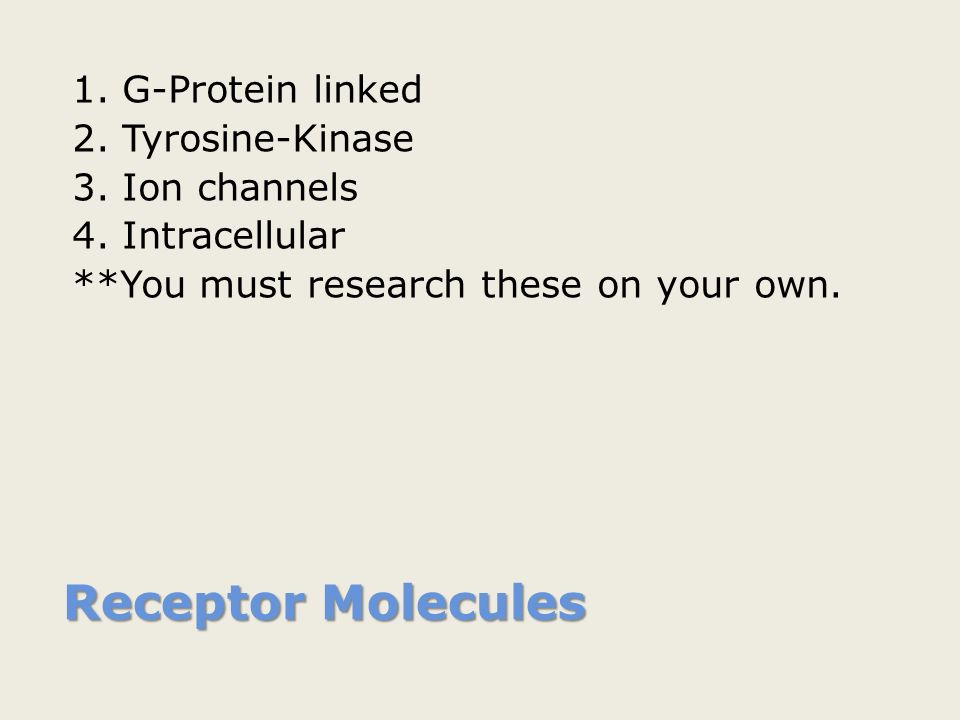960x720 pixels.
Task: Click the number 3 list marker
Action: (x=91, y=188)
